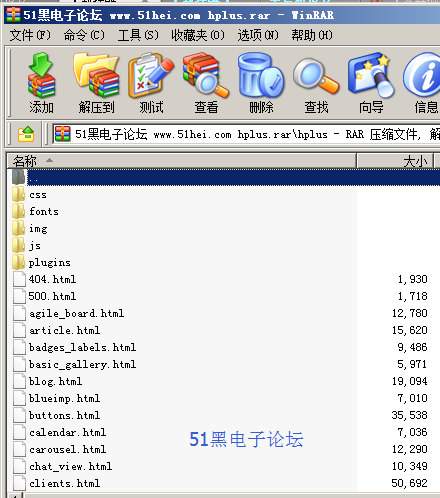The height and width of the screenshot is (498, 440).
Task: Open the 工具(S) menu
Action: pyautogui.click(x=138, y=35)
